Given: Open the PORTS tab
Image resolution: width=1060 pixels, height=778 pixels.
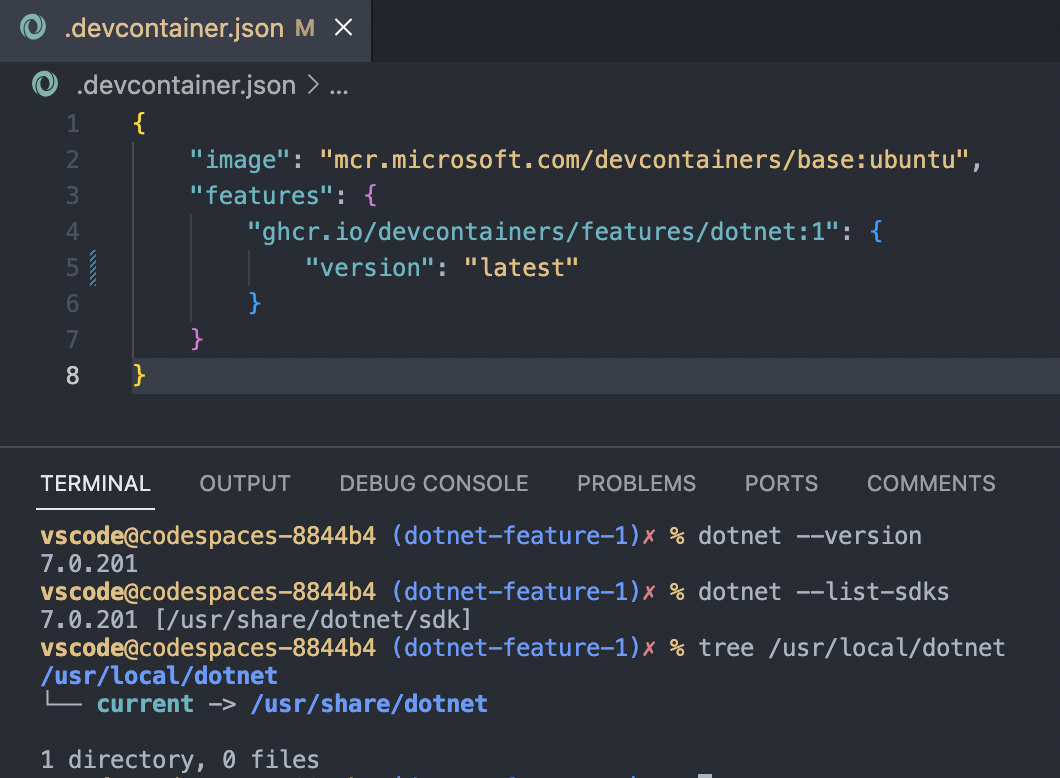Looking at the screenshot, I should (x=781, y=483).
